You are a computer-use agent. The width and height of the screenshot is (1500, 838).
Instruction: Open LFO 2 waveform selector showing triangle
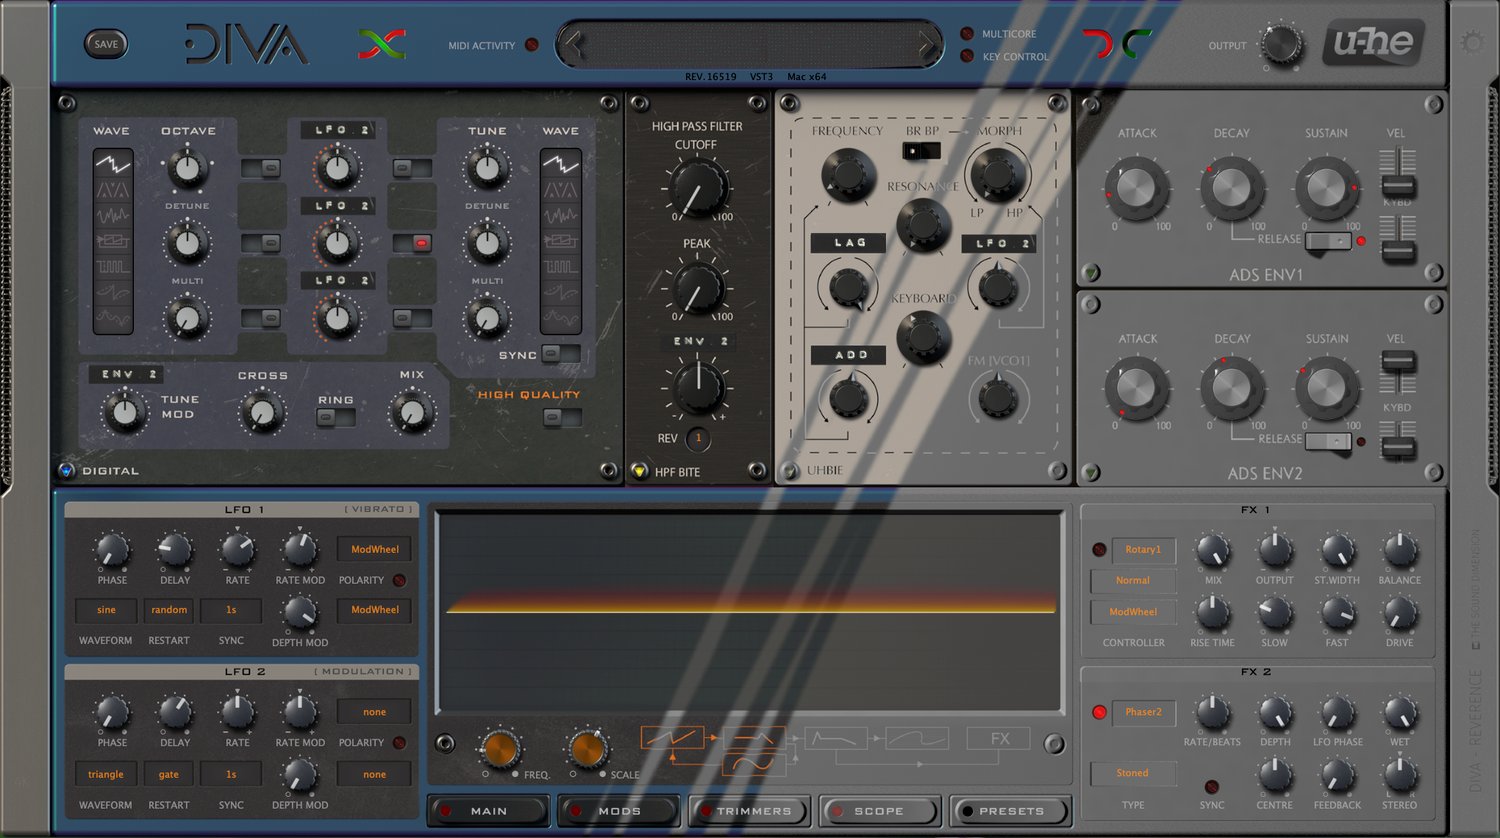[x=106, y=774]
